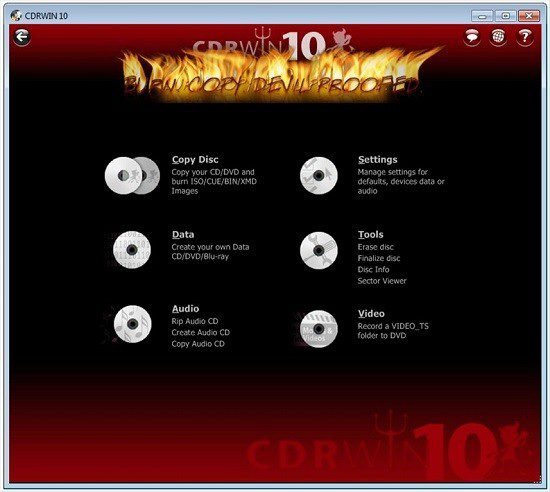Click the Tools wrench disc icon
550x492 pixels.
318,250
